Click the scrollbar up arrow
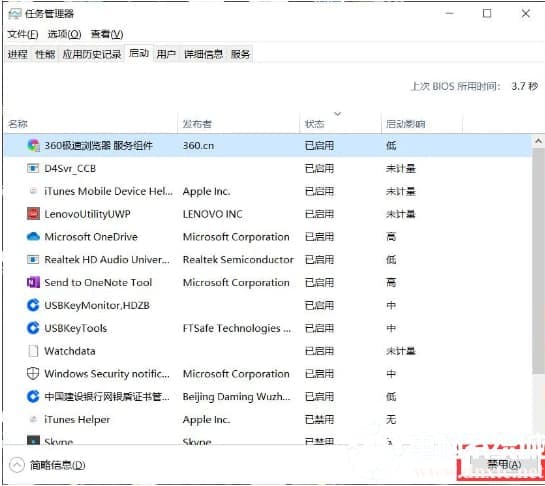Viewport: 545px width, 486px height. (x=538, y=141)
